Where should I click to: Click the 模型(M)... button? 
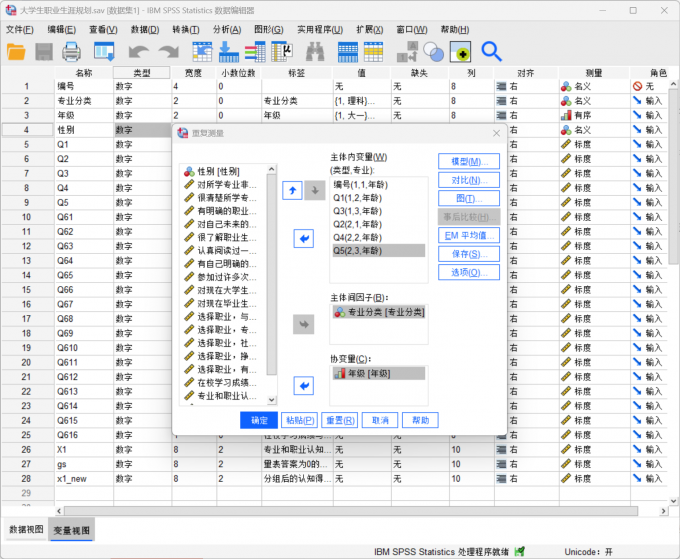[469, 161]
